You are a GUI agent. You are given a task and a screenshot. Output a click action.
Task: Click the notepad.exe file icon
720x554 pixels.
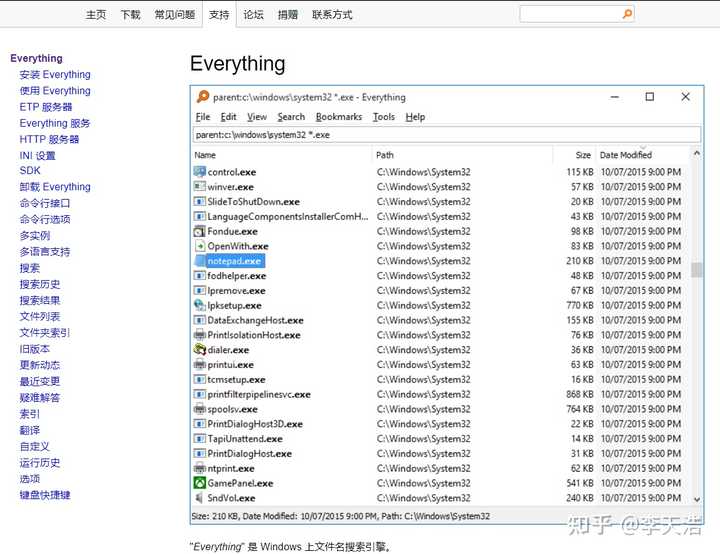click(199, 261)
